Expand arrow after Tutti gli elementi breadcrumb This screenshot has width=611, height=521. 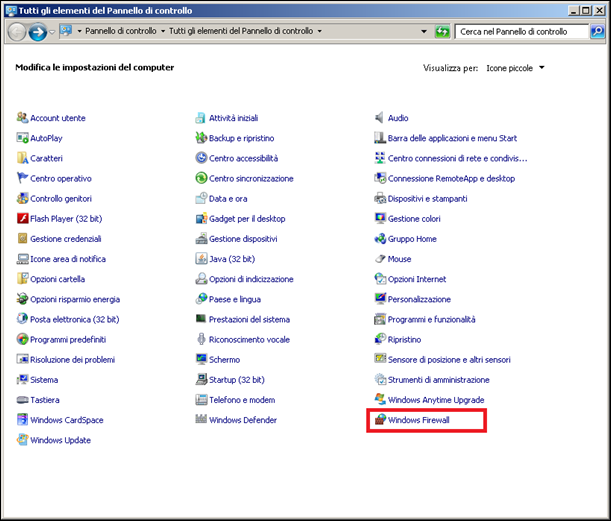click(x=319, y=31)
